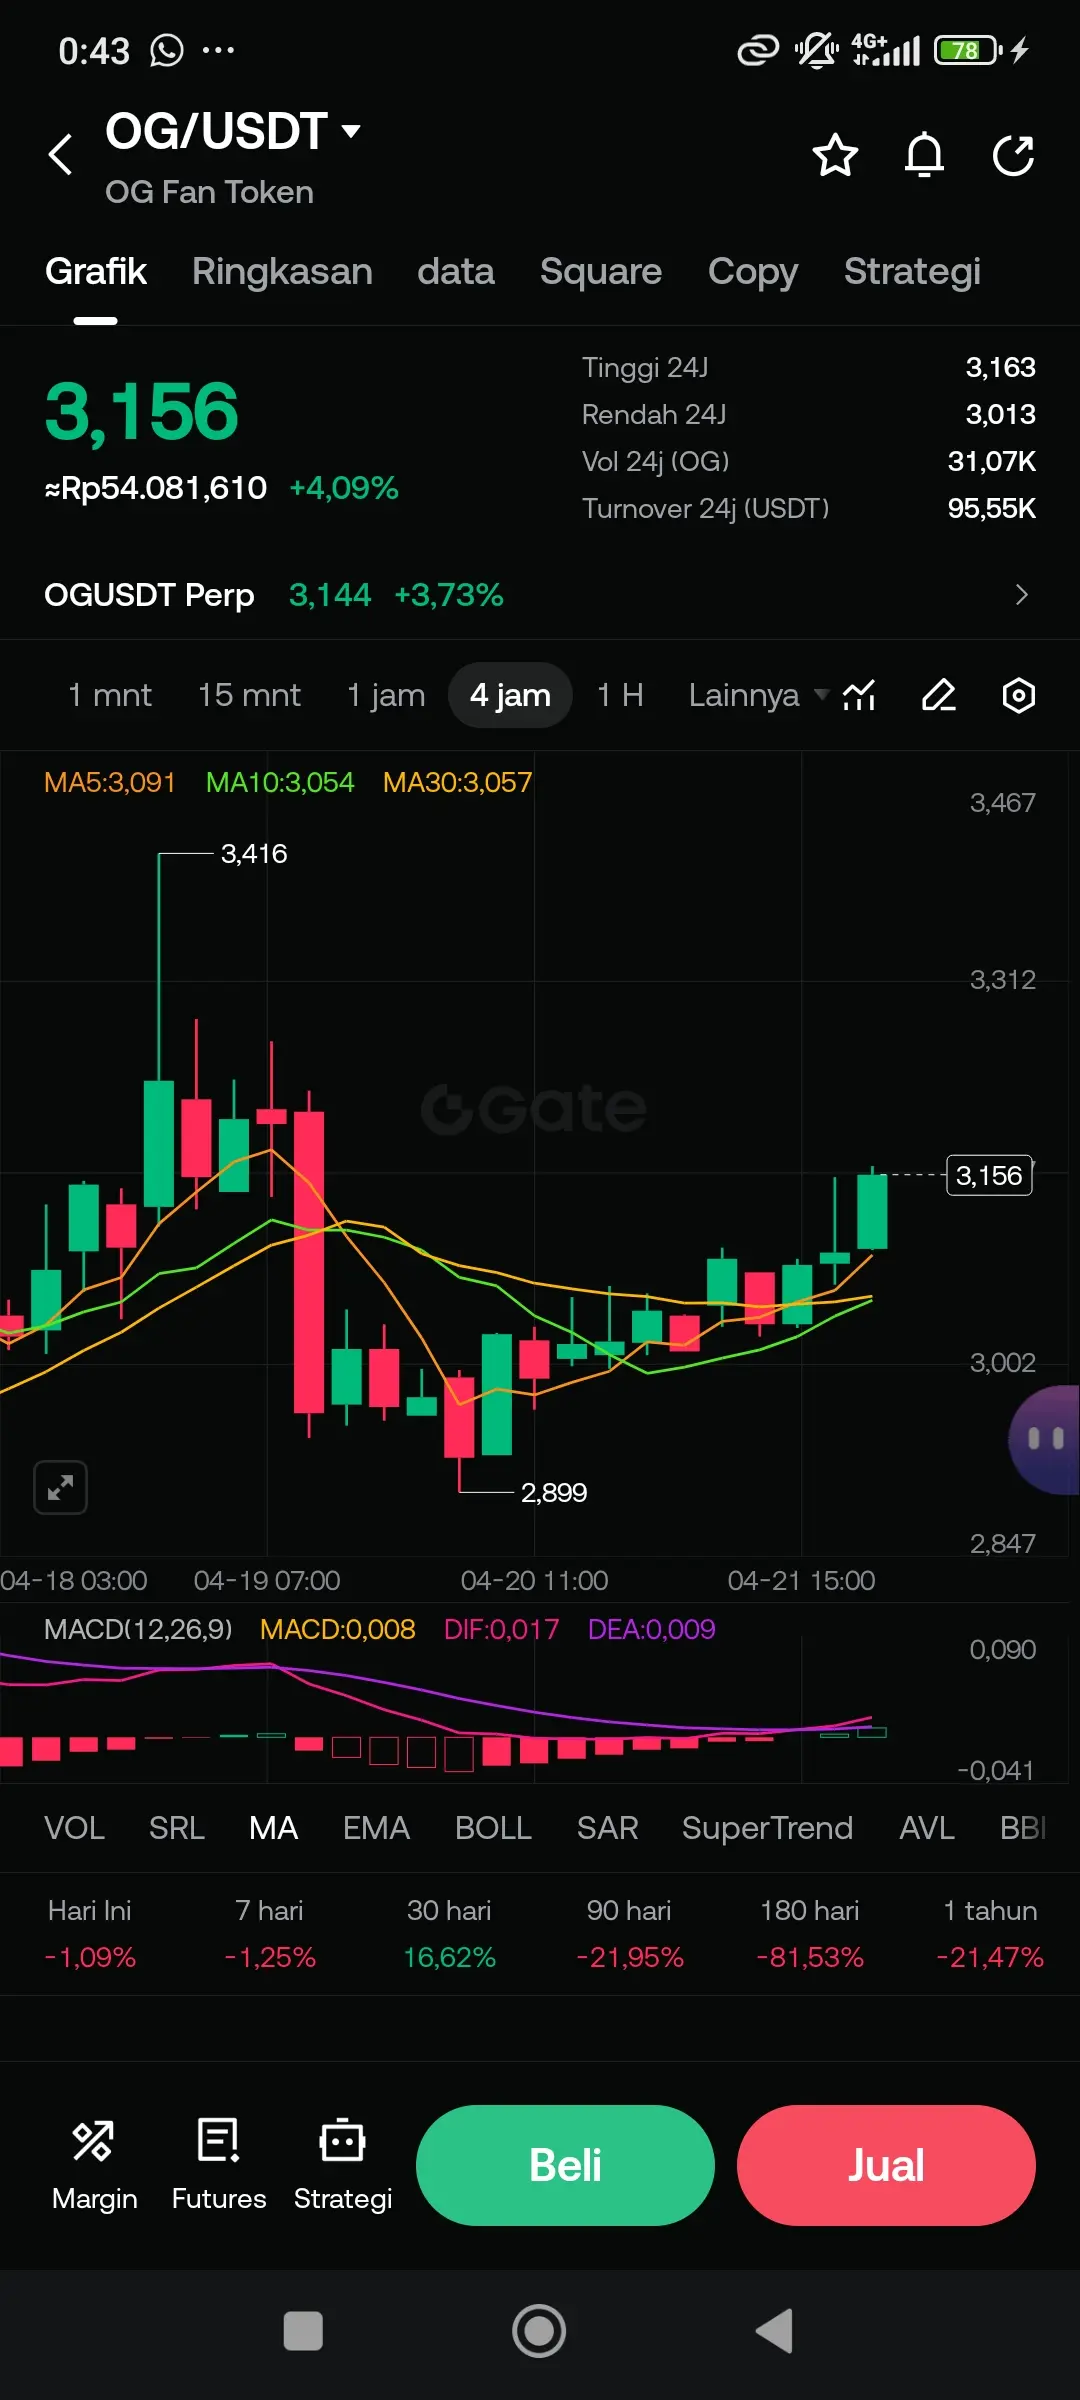Open Futures trading shortcut
Viewport: 1080px width, 2400px height.
tap(219, 2165)
